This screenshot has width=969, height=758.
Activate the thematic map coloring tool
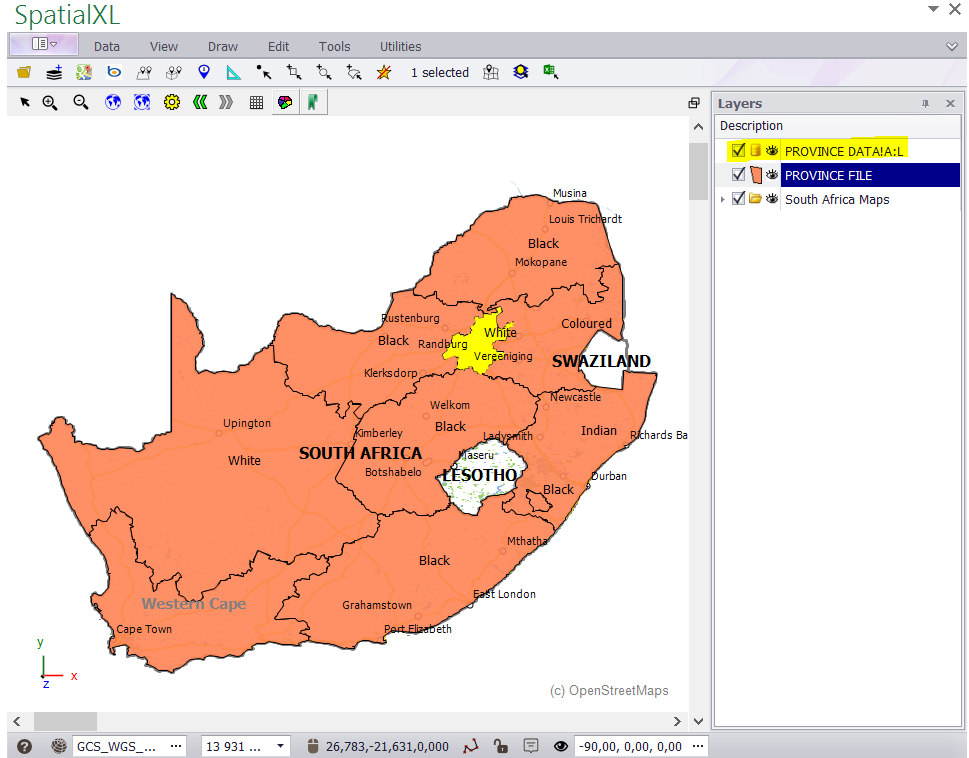pyautogui.click(x=285, y=101)
